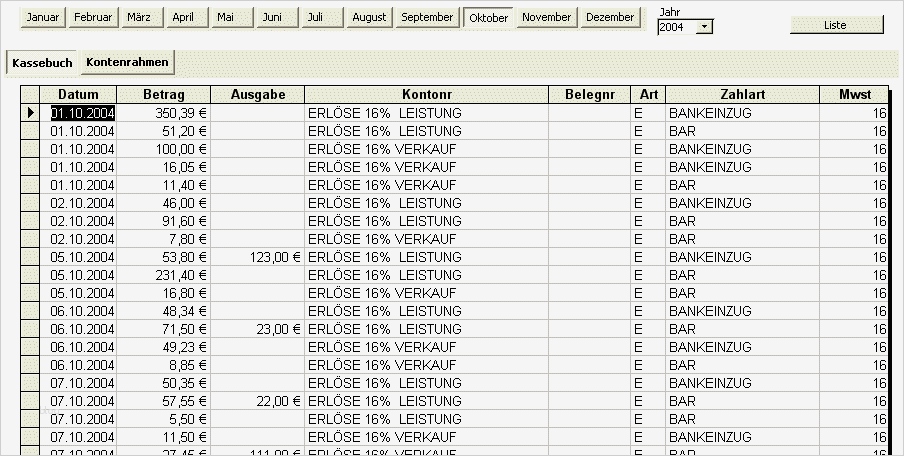Click the Betrag column header
The height and width of the screenshot is (456, 904).
pyautogui.click(x=164, y=95)
